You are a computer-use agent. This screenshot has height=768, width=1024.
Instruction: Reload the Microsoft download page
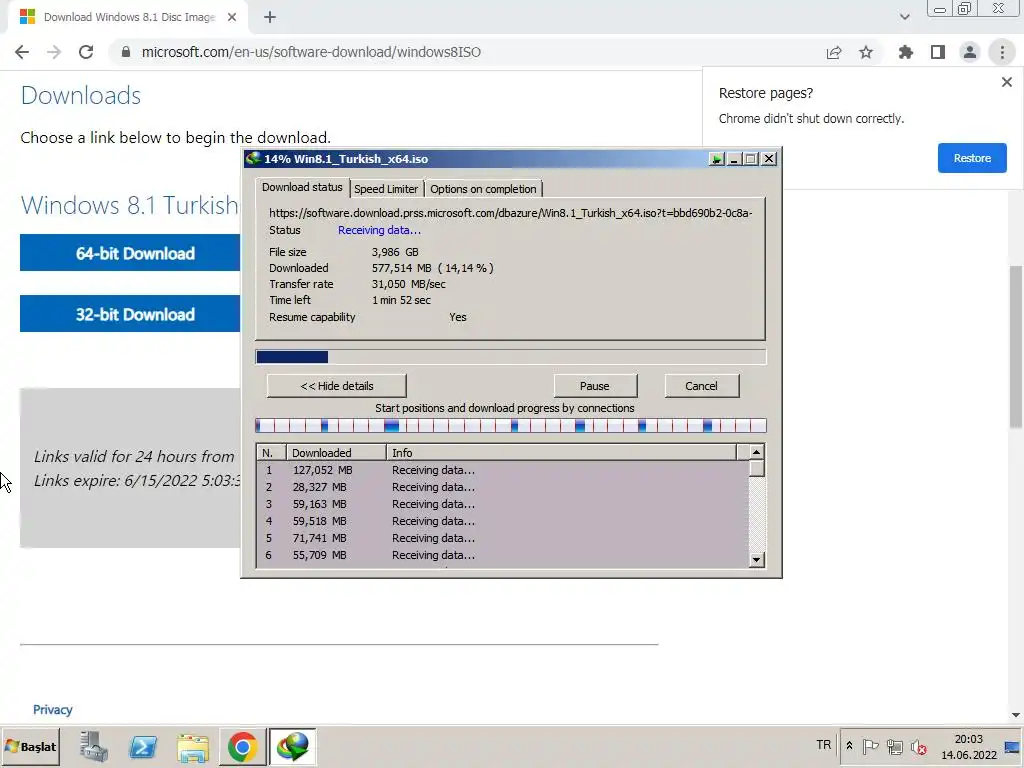[86, 52]
